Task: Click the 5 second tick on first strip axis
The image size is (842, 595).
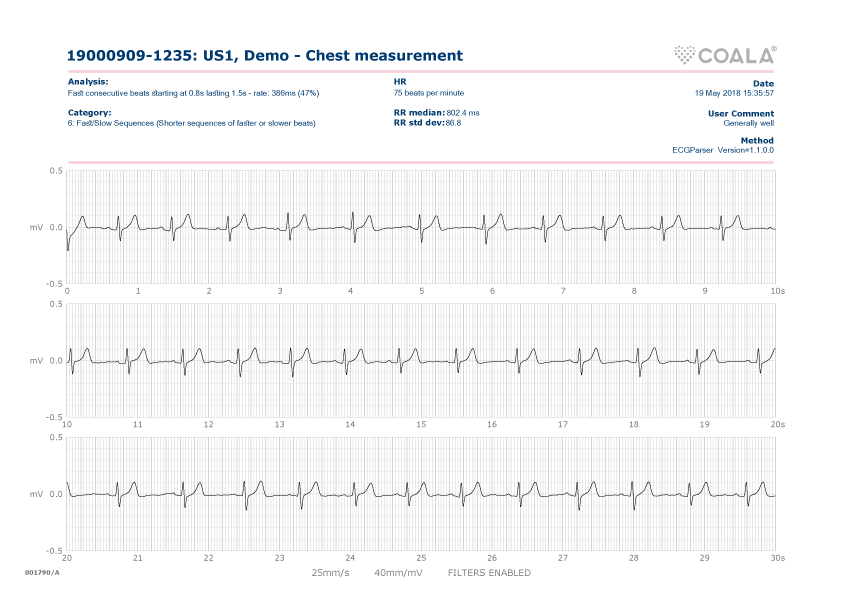Action: (x=421, y=291)
